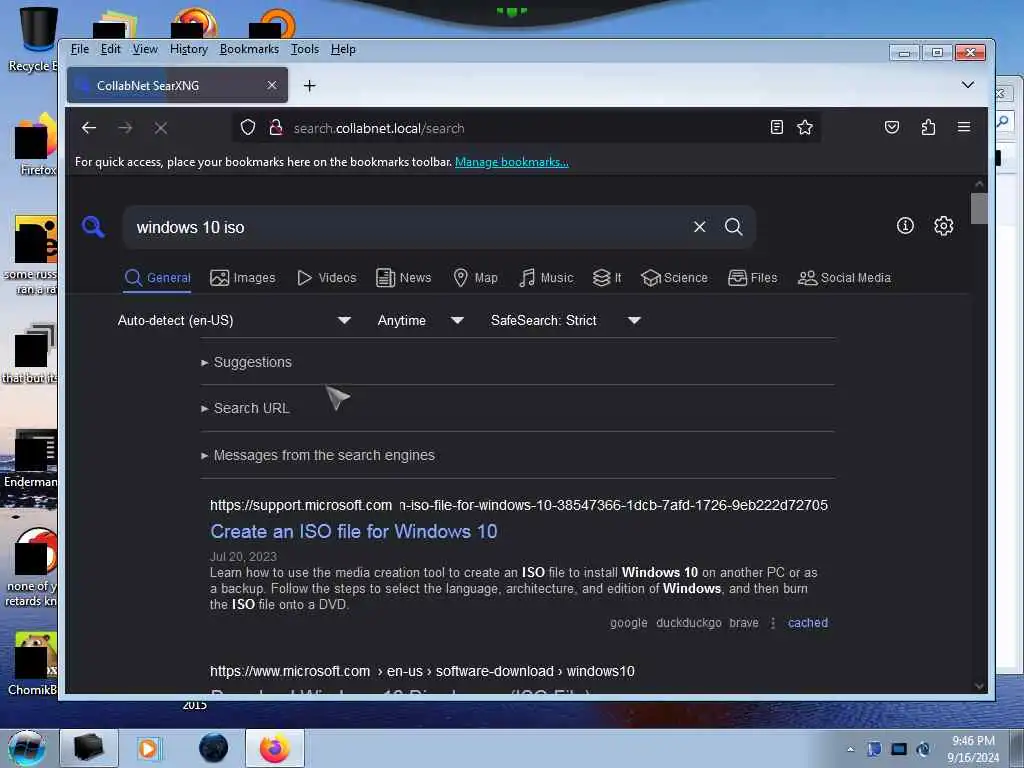Viewport: 1024px width, 768px height.
Task: Click the address bar URL field
Action: coord(526,128)
